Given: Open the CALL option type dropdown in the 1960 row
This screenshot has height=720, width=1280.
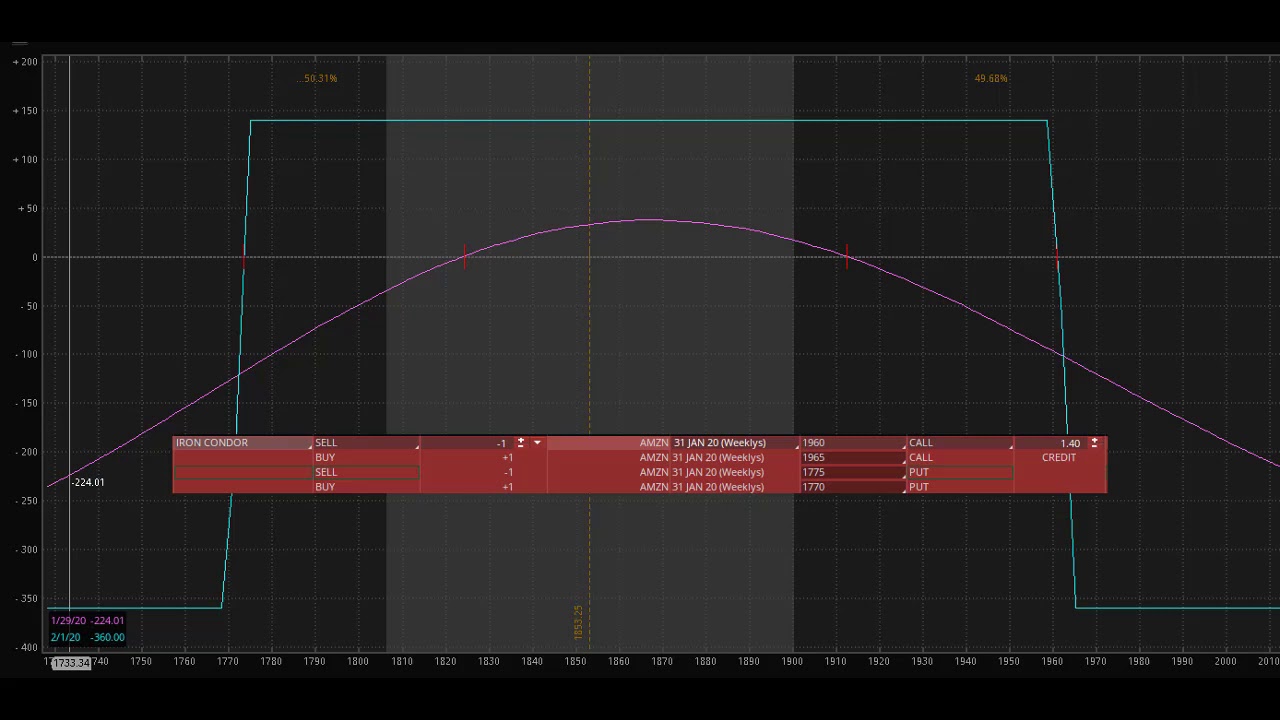Looking at the screenshot, I should [959, 443].
